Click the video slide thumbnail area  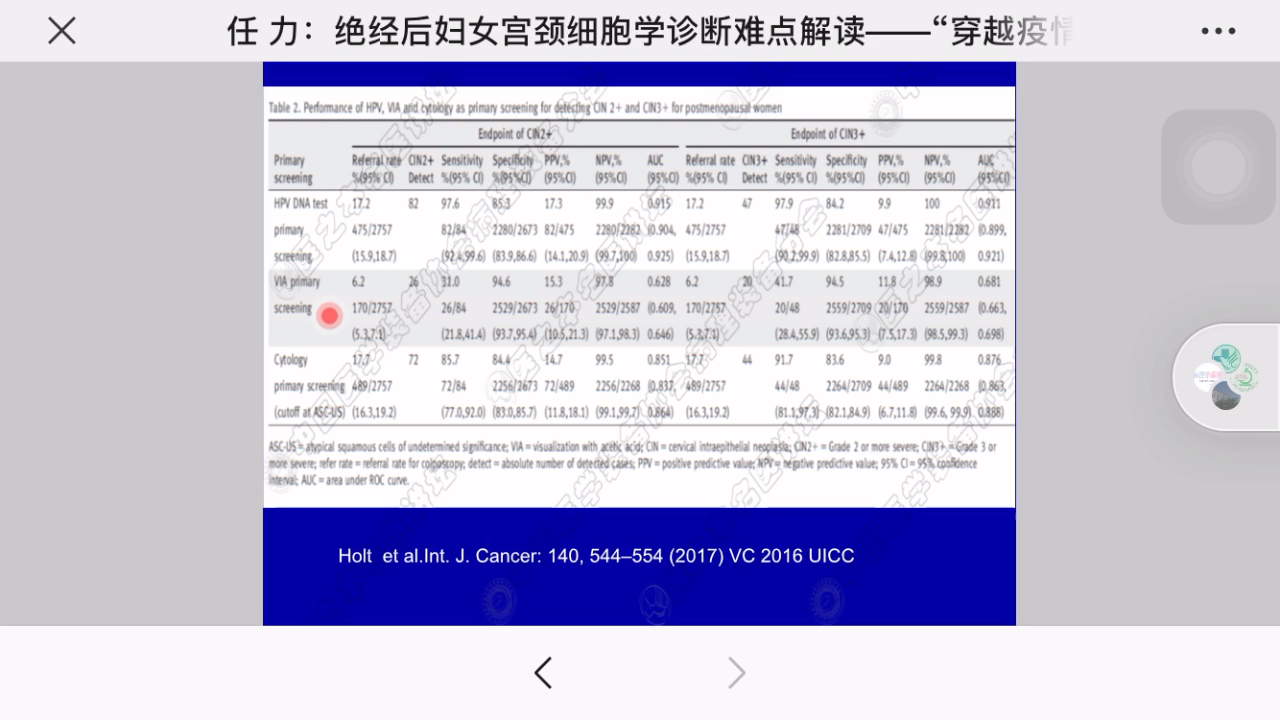click(639, 343)
